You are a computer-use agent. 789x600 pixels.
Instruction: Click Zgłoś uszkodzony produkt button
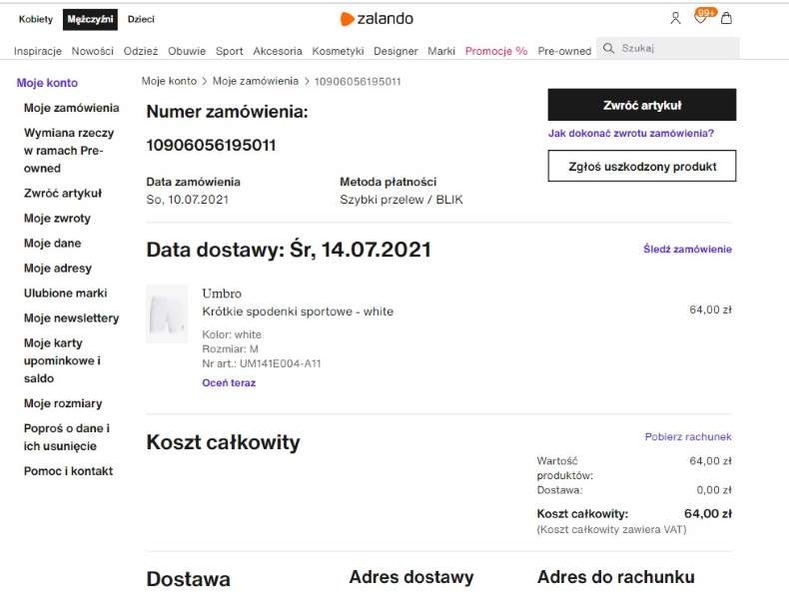(x=642, y=166)
